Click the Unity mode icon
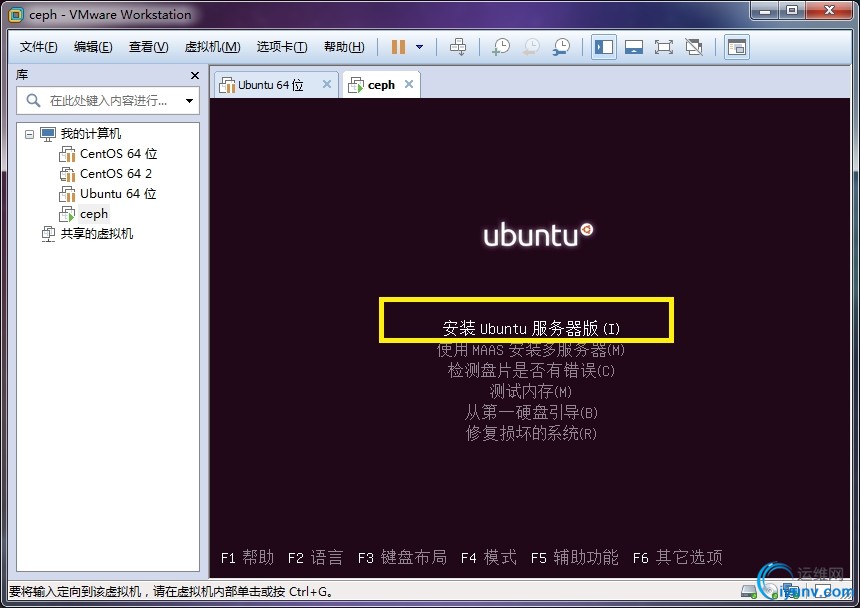The height and width of the screenshot is (608, 860). click(x=694, y=47)
